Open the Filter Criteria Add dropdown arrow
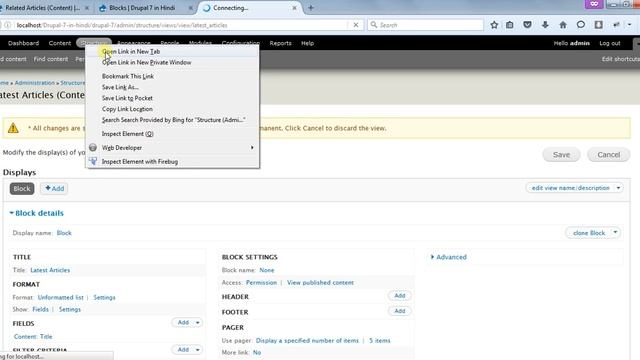The height and width of the screenshot is (360, 640). tap(198, 350)
